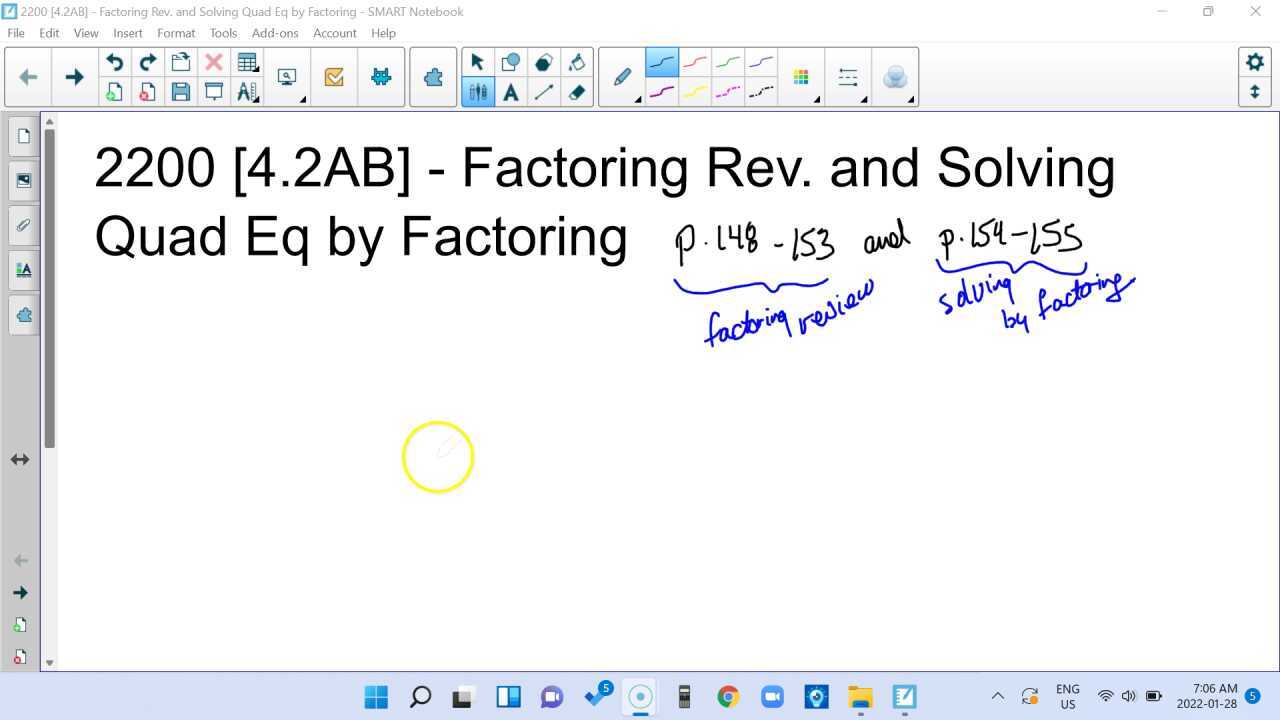This screenshot has width=1280, height=720.
Task: Select the Fill tool
Action: pyautogui.click(x=578, y=62)
